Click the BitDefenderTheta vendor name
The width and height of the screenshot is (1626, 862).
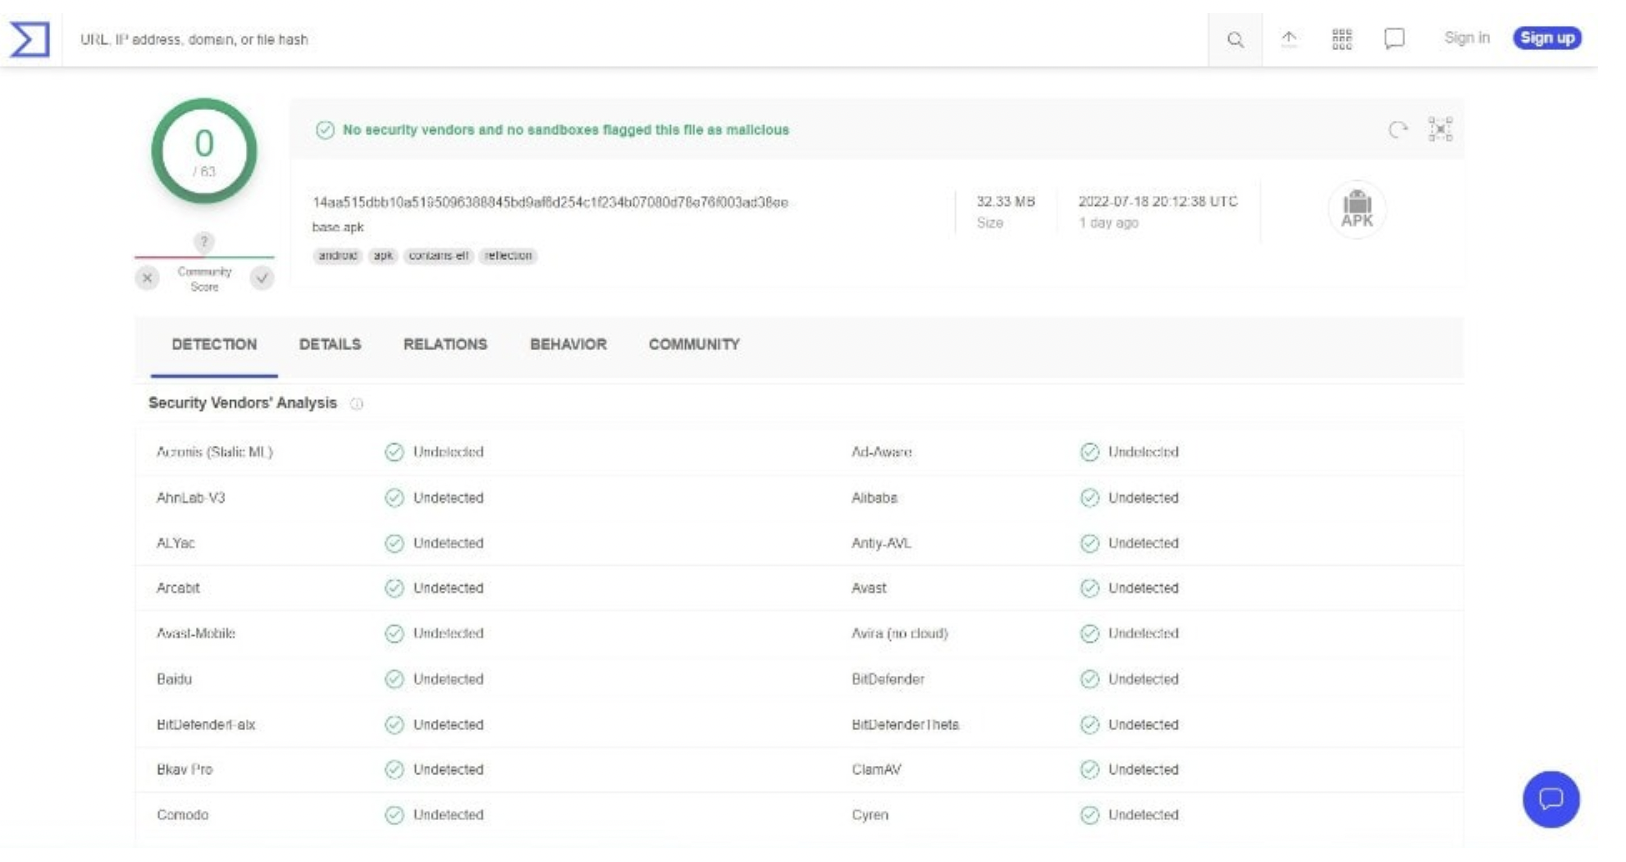905,725
